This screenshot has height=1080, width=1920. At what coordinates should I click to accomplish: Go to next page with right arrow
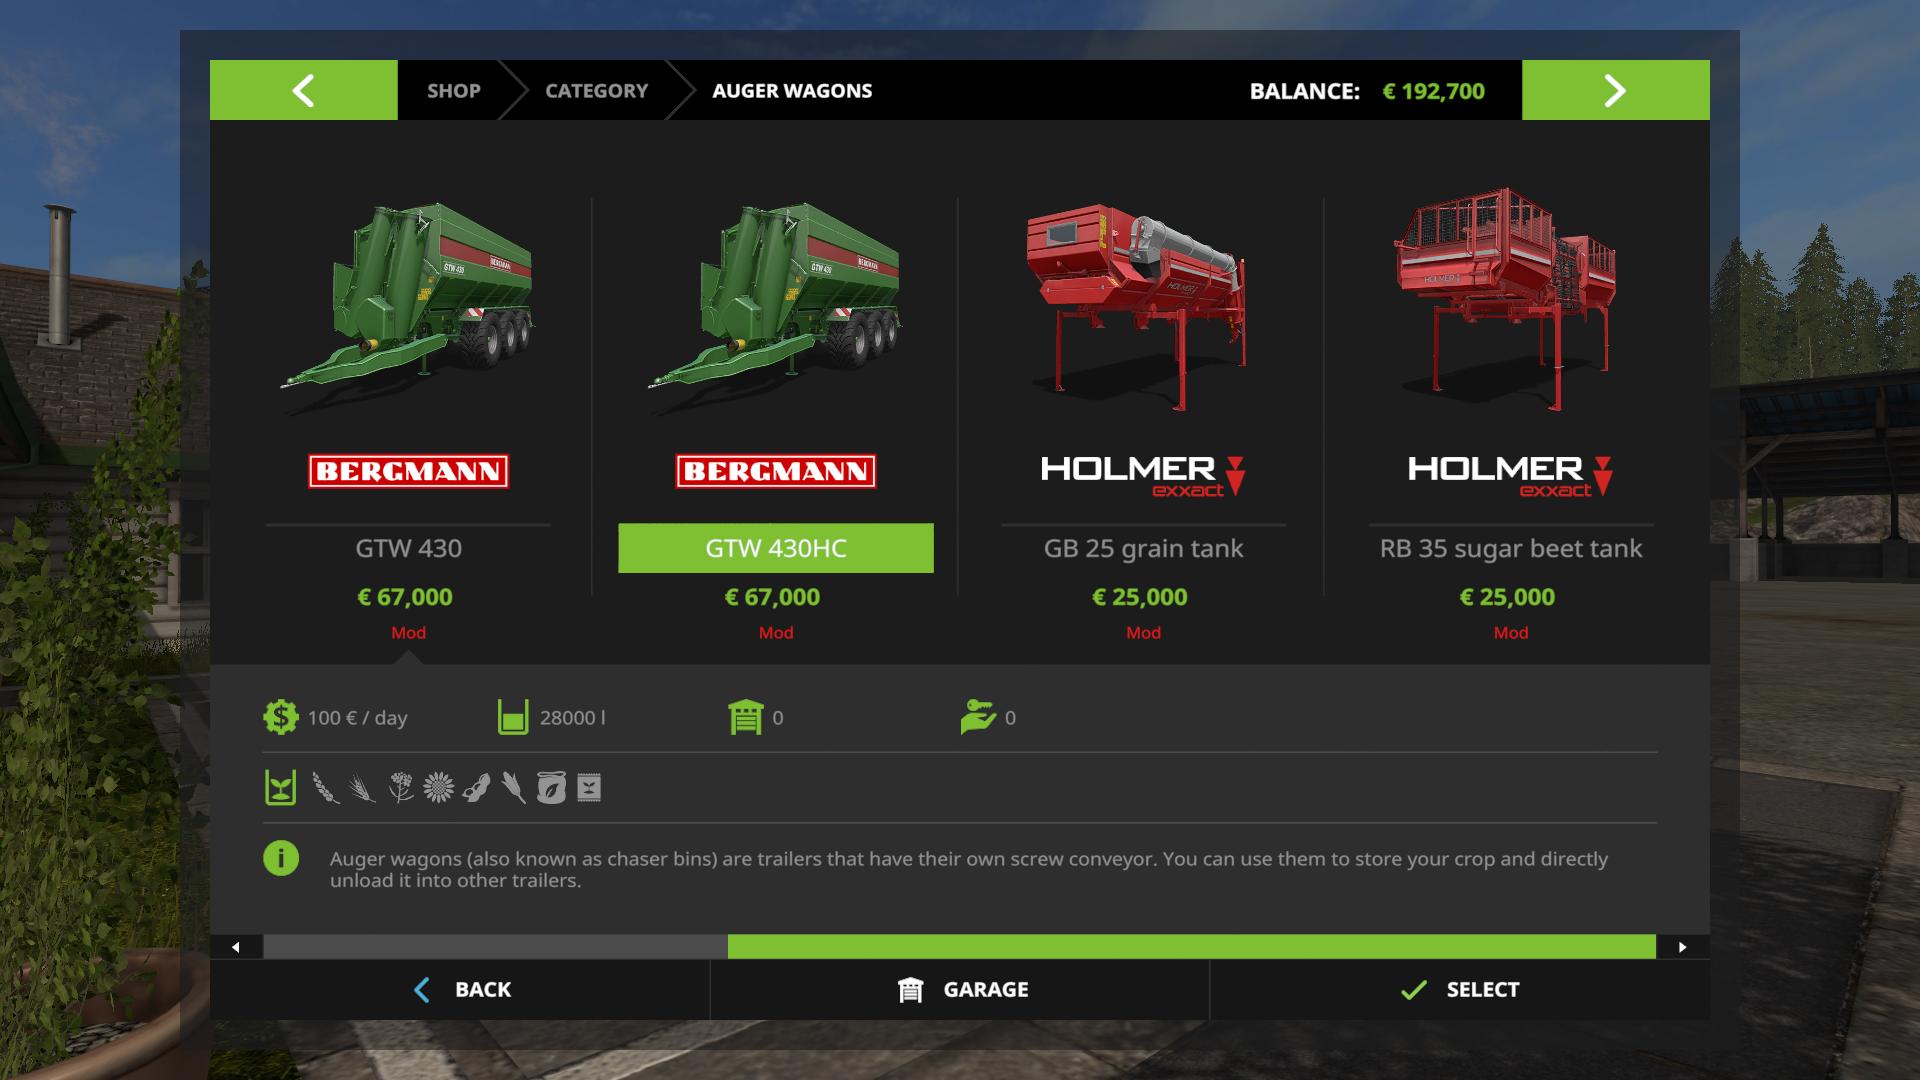[x=1616, y=90]
